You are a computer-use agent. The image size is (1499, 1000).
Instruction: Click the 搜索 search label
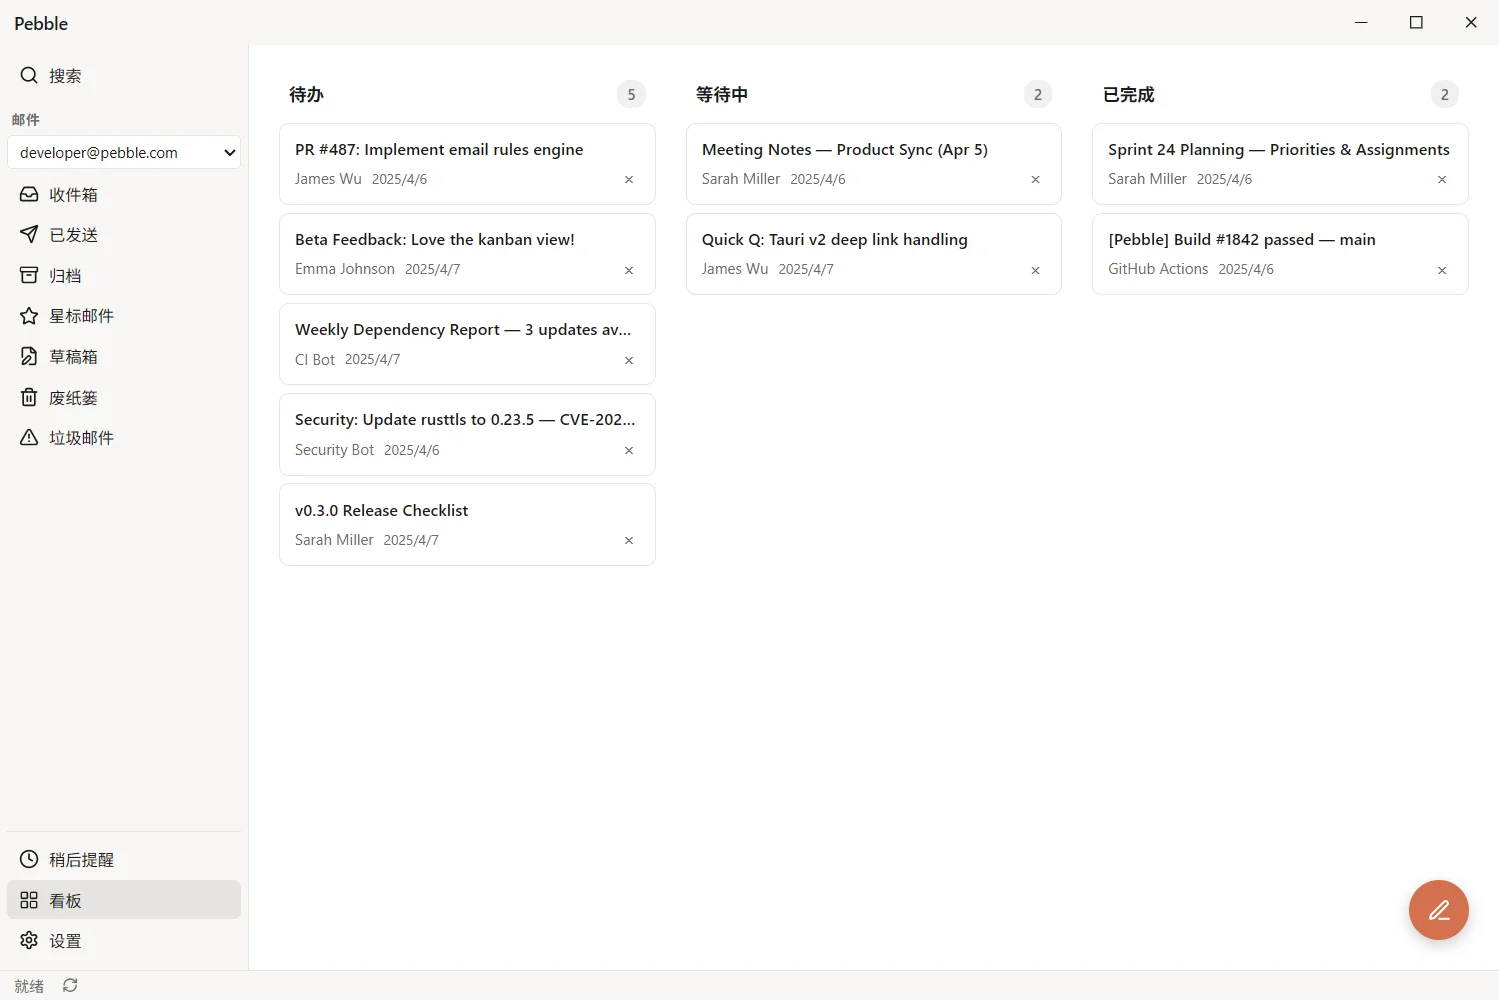point(65,76)
